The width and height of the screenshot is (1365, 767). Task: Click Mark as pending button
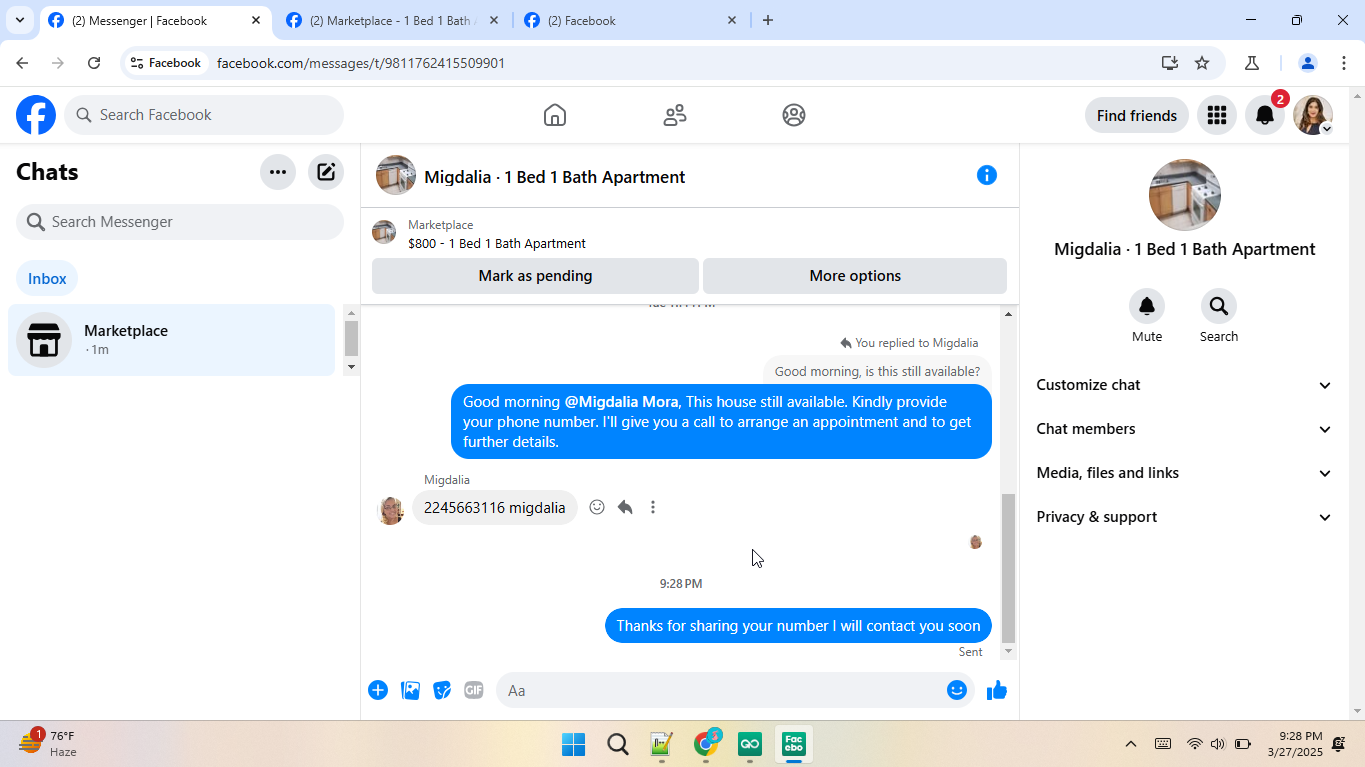(x=535, y=276)
